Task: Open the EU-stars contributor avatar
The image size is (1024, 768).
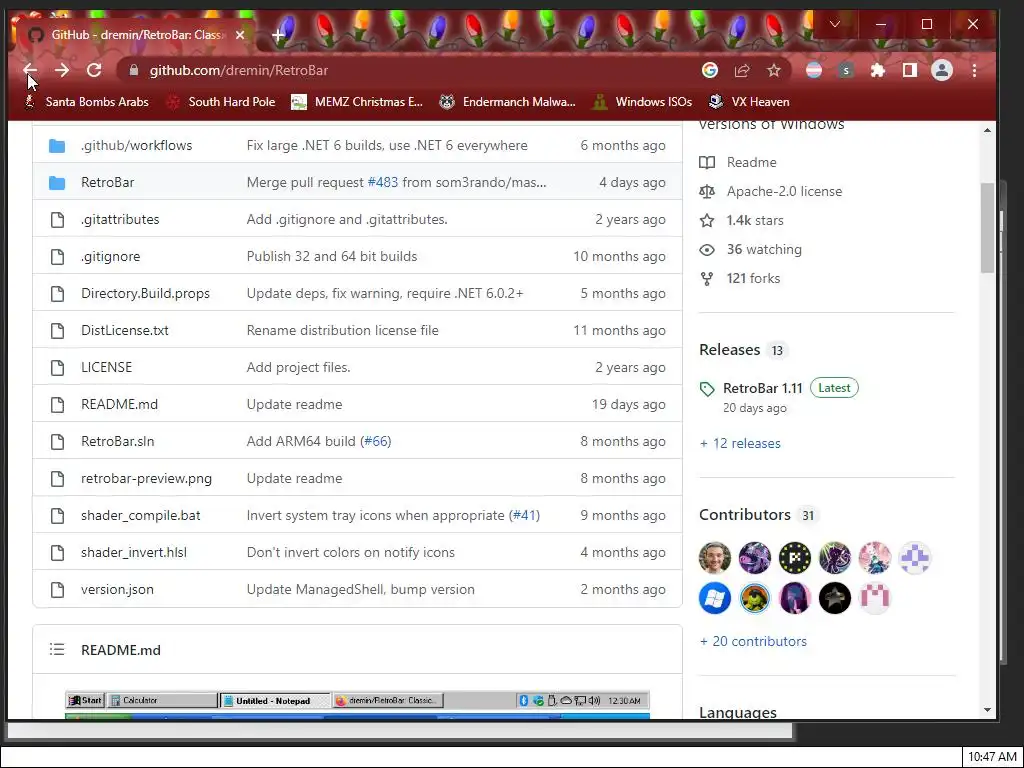Action: tap(795, 558)
